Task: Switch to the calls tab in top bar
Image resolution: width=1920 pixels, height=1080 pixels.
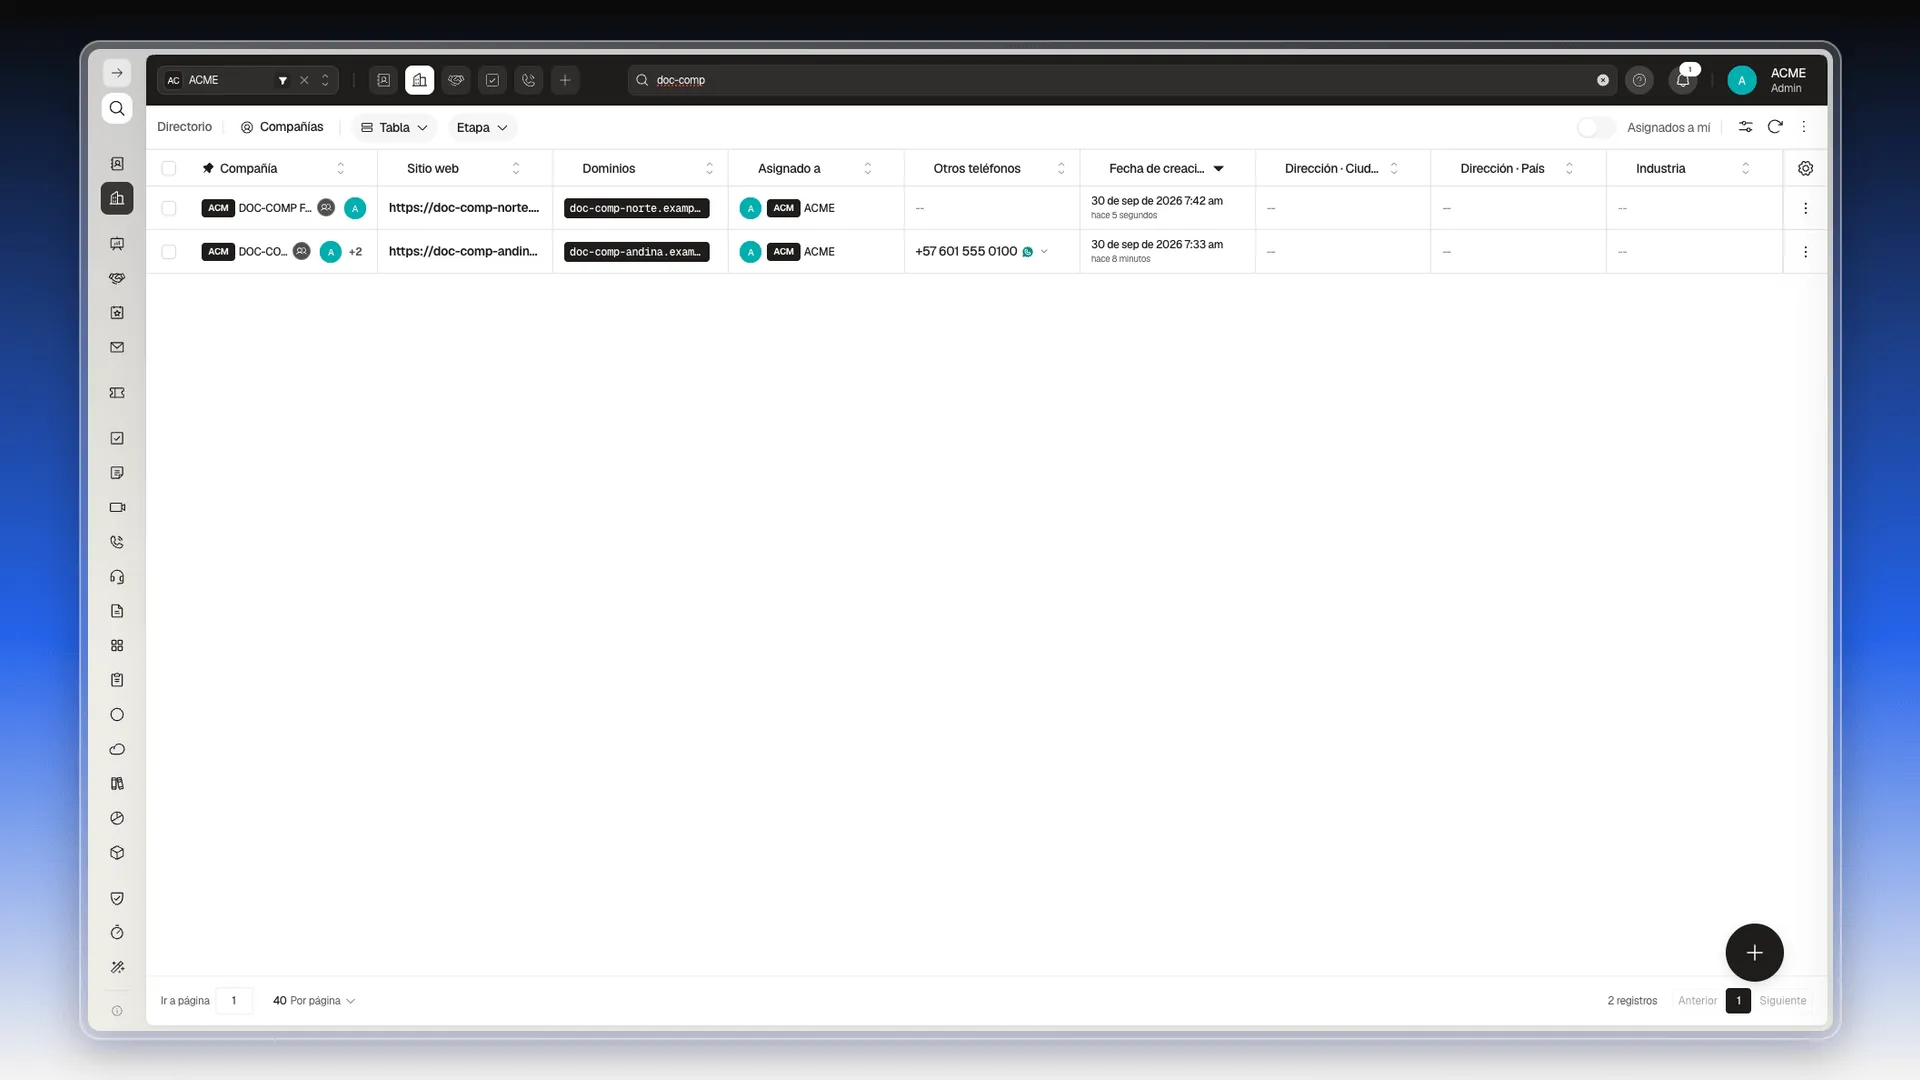Action: pyautogui.click(x=529, y=80)
